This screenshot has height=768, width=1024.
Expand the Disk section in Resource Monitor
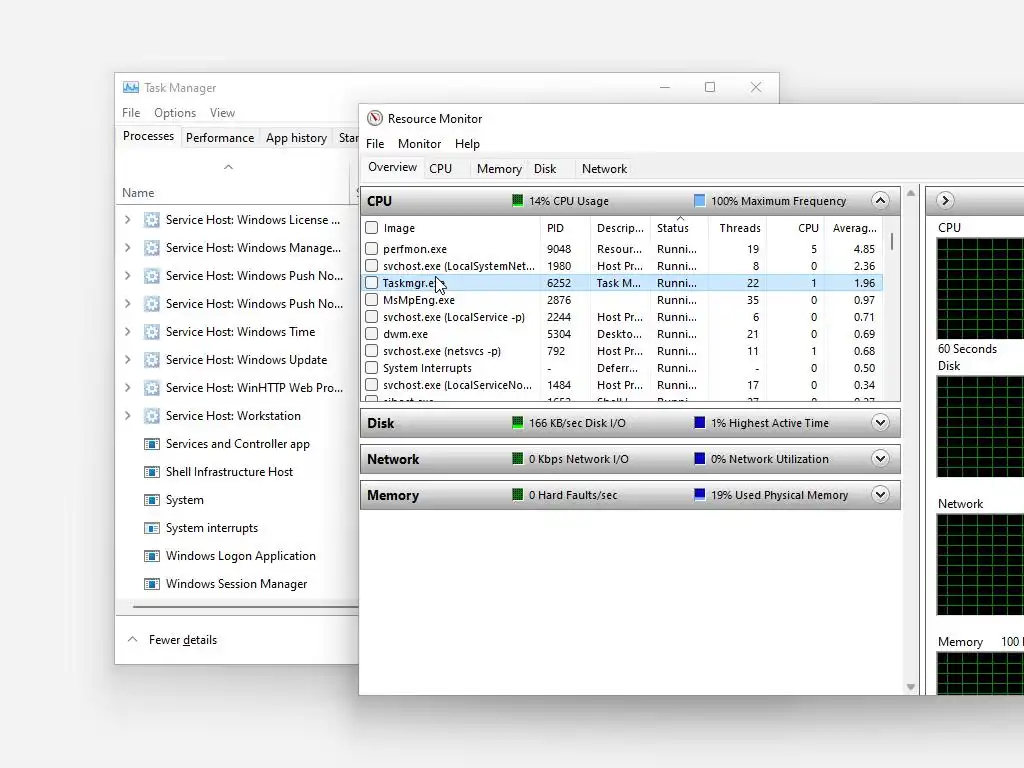pyautogui.click(x=880, y=423)
